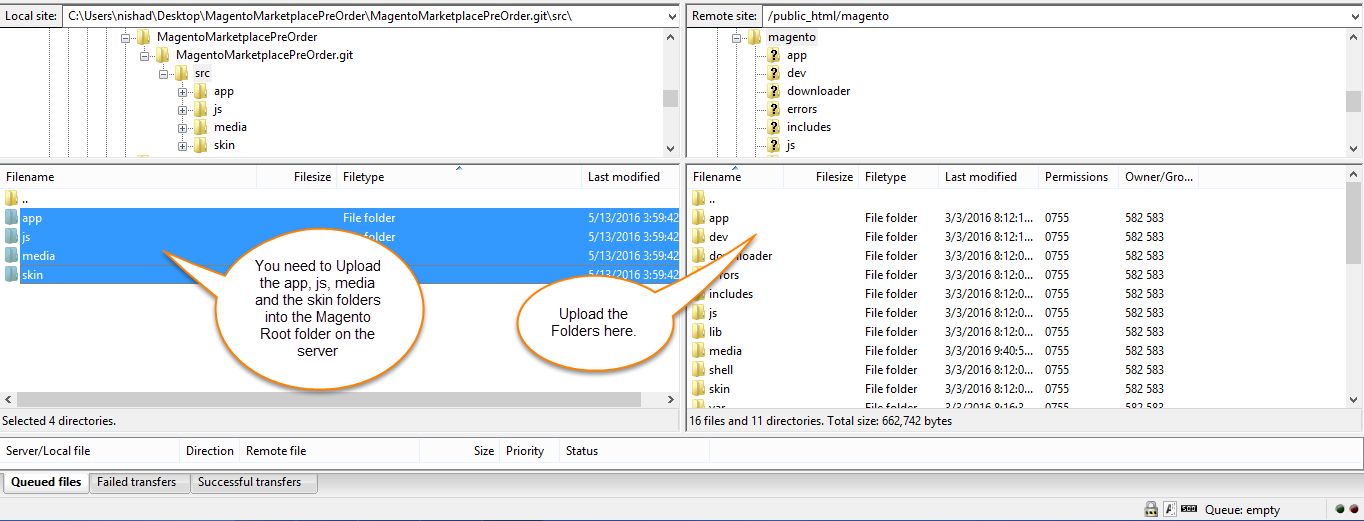The height and width of the screenshot is (521, 1364).
Task: Select the media folder in remote file list
Action: click(725, 351)
